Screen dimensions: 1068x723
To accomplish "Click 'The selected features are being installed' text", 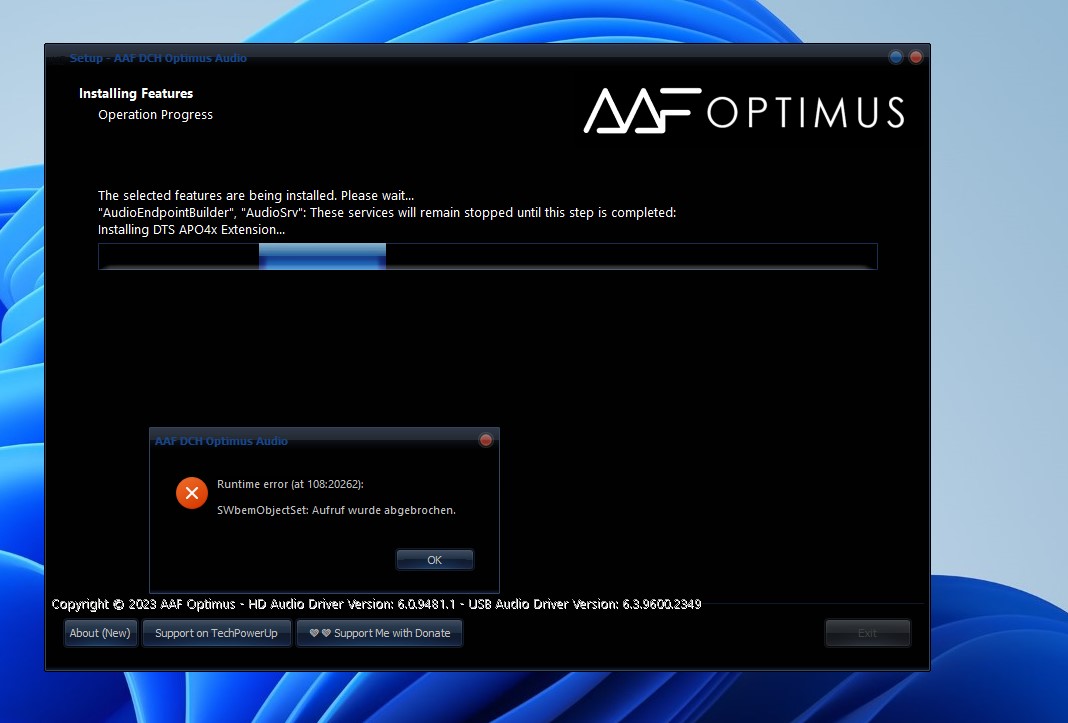I will click(256, 196).
